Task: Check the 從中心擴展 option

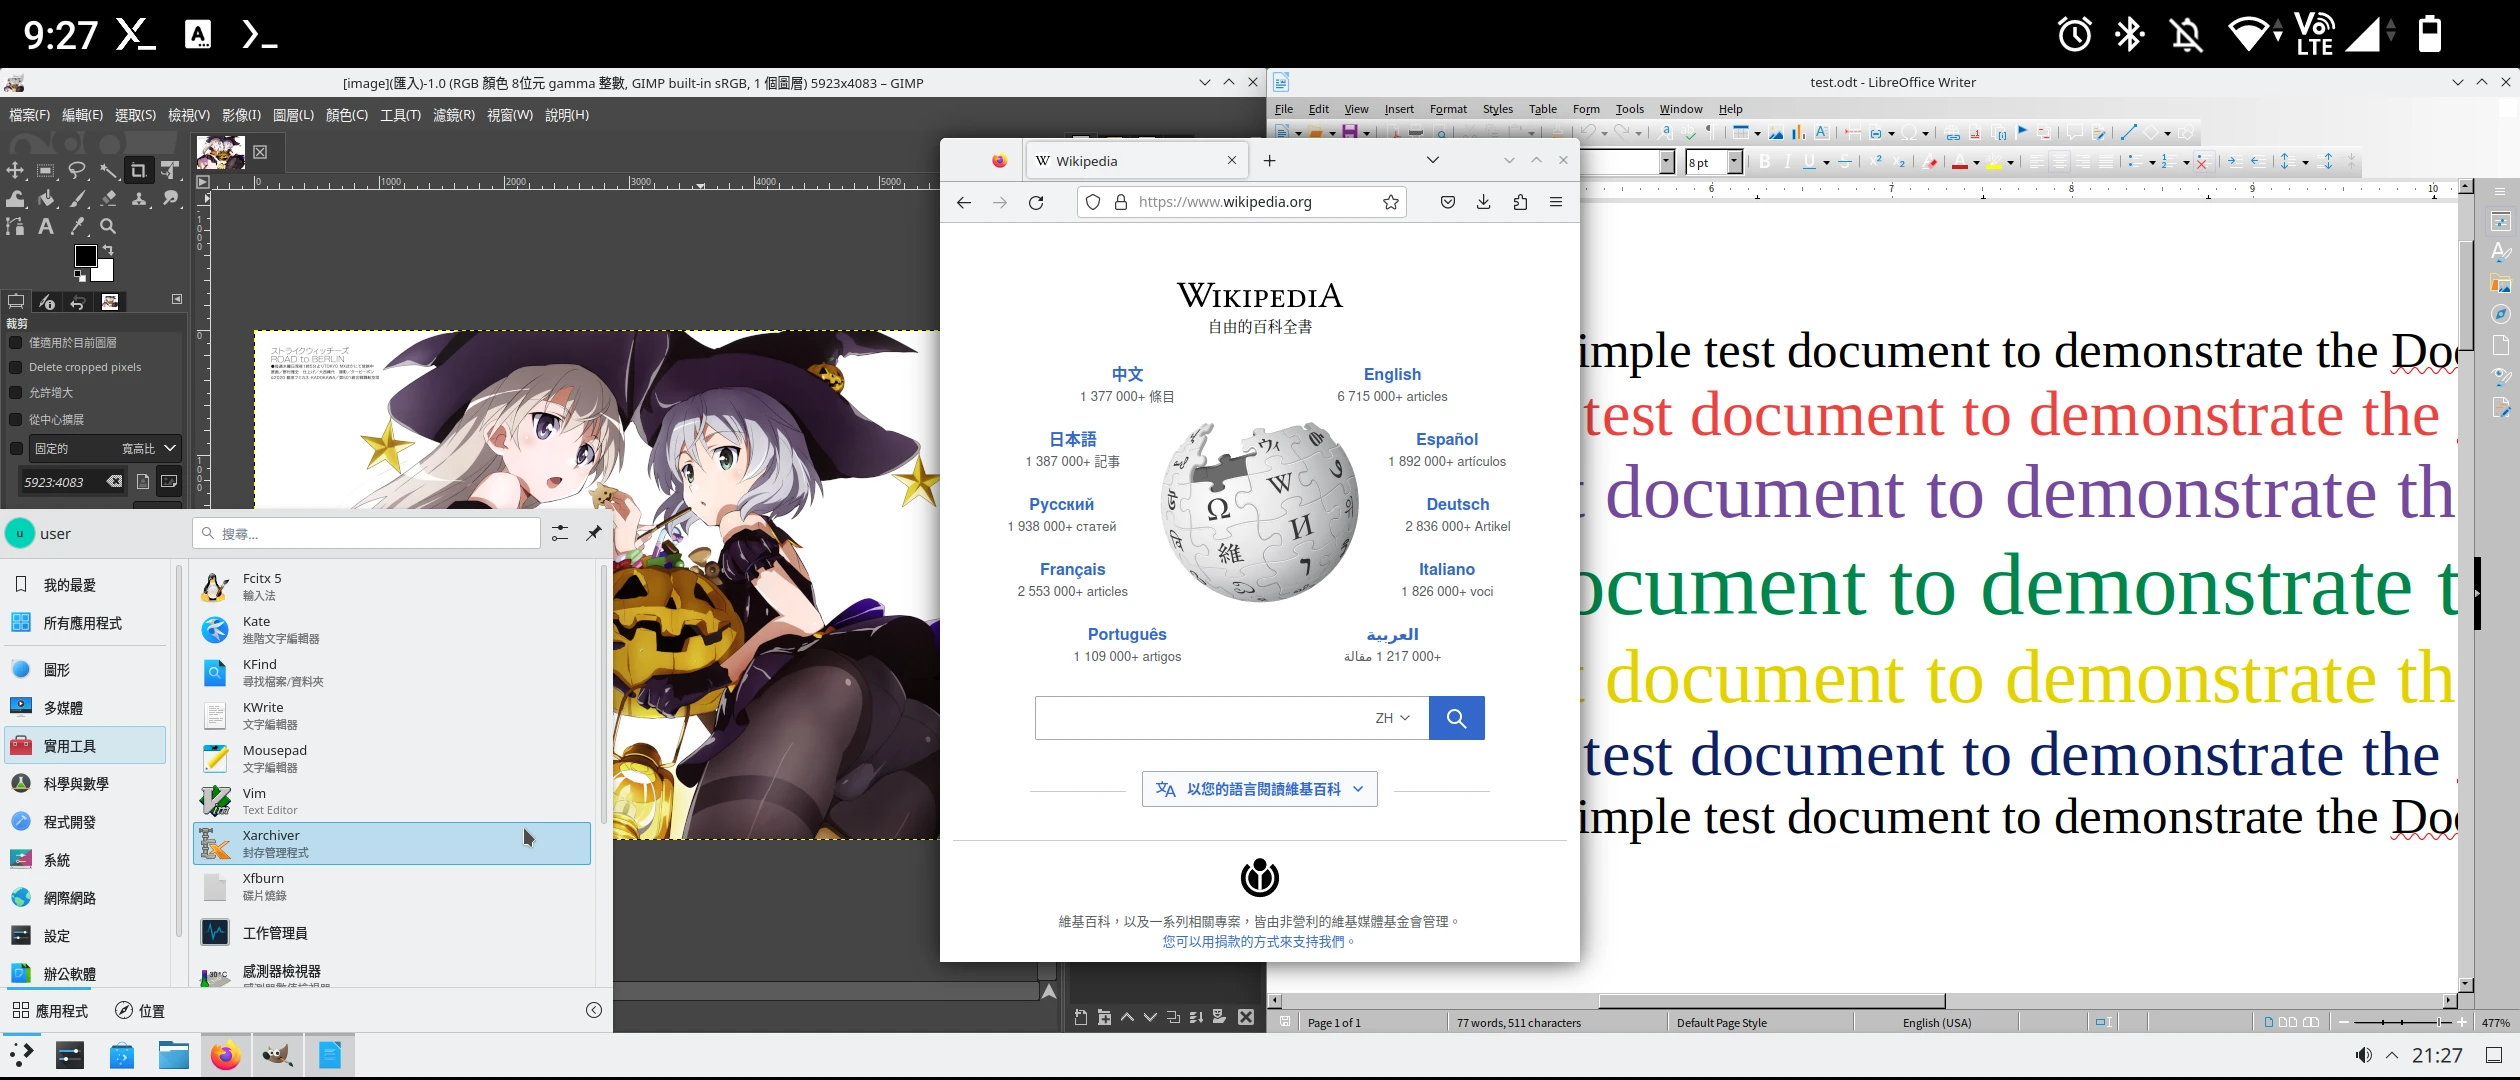Action: click(16, 420)
